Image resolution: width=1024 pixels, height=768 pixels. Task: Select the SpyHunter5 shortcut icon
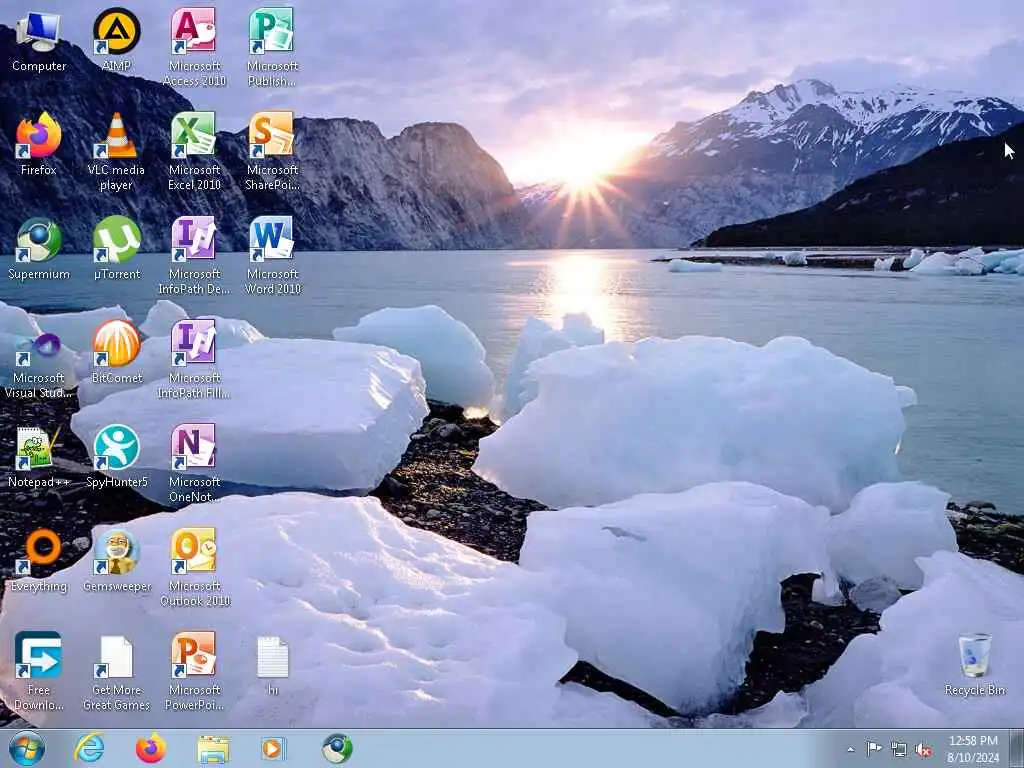pos(116,457)
